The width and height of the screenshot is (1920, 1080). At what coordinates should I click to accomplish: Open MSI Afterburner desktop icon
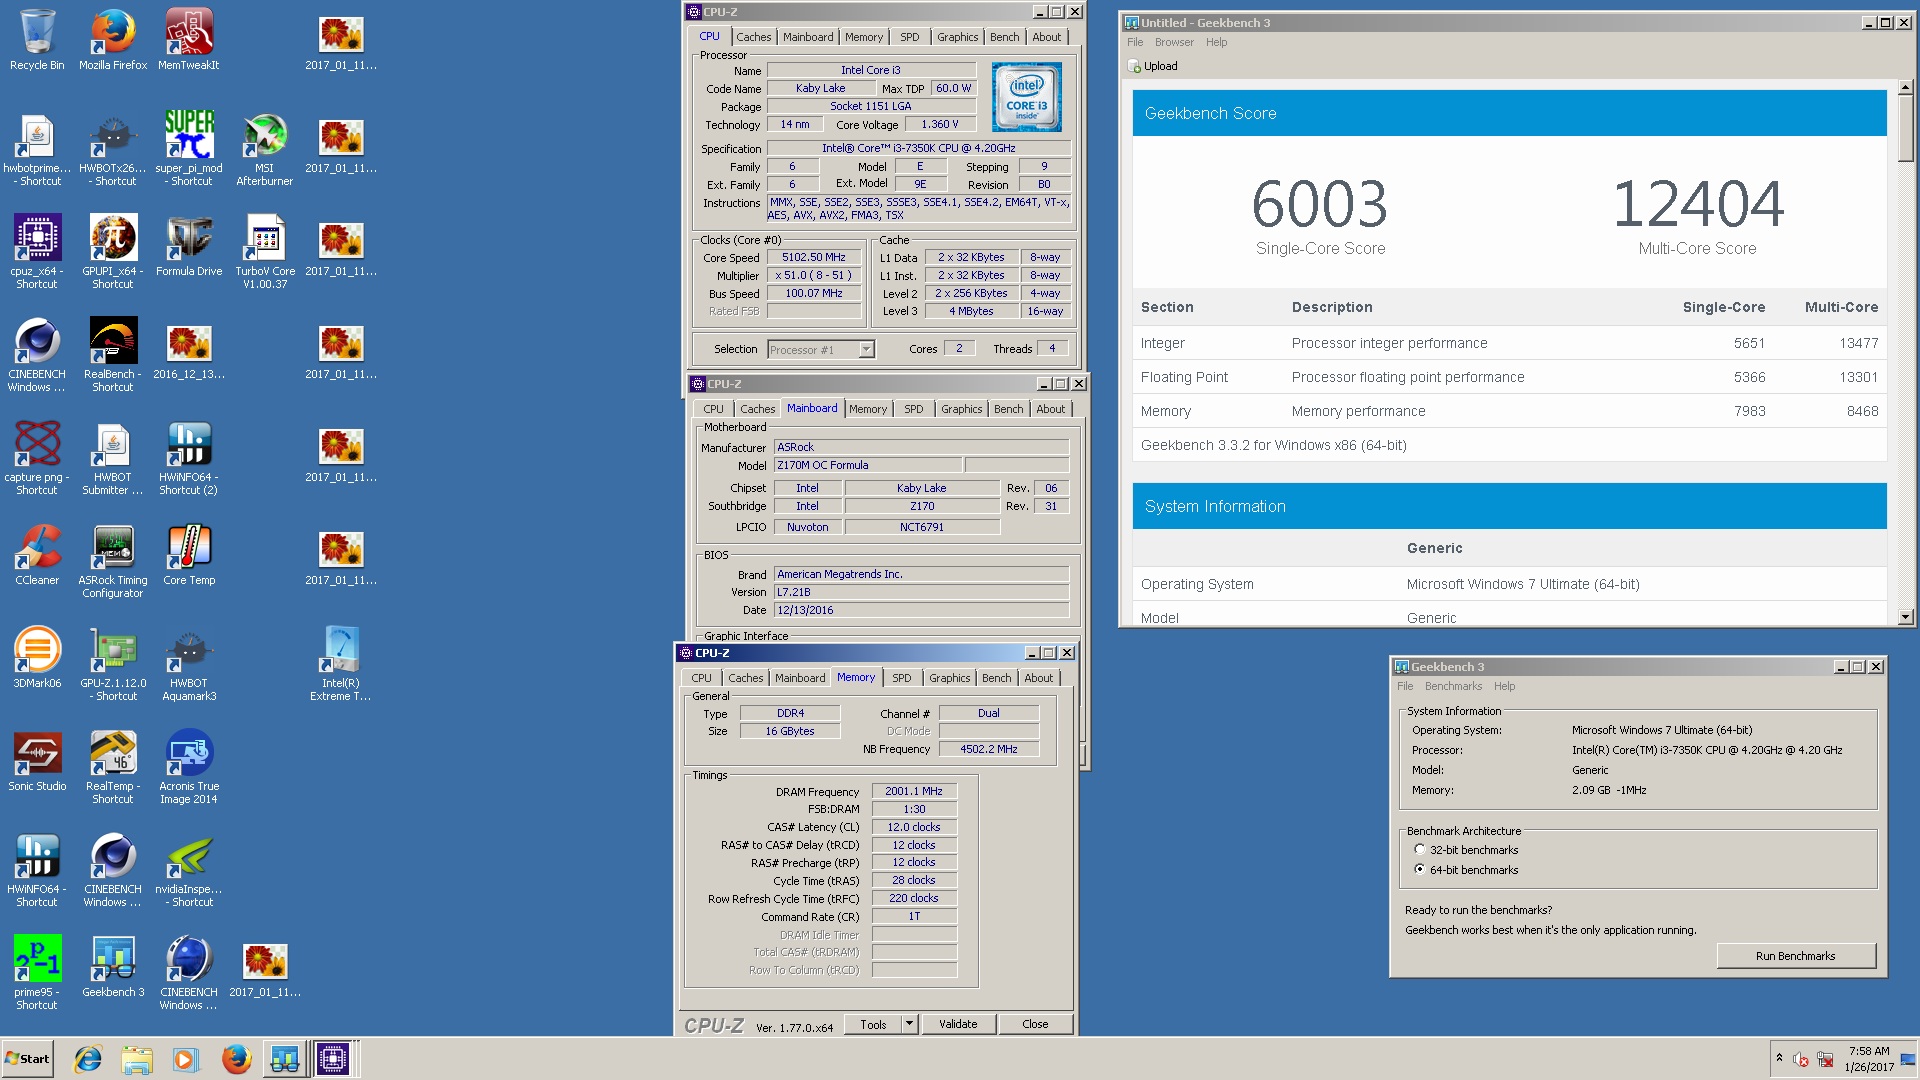tap(265, 149)
